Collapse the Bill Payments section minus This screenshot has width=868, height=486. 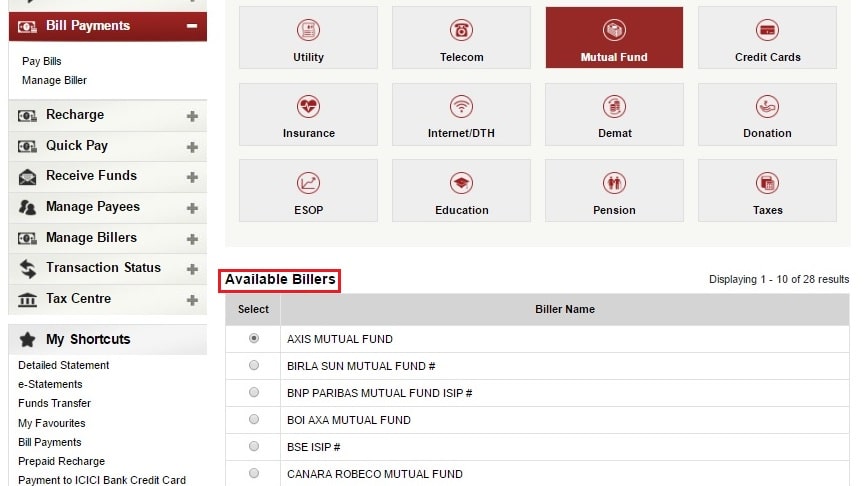coord(192,26)
